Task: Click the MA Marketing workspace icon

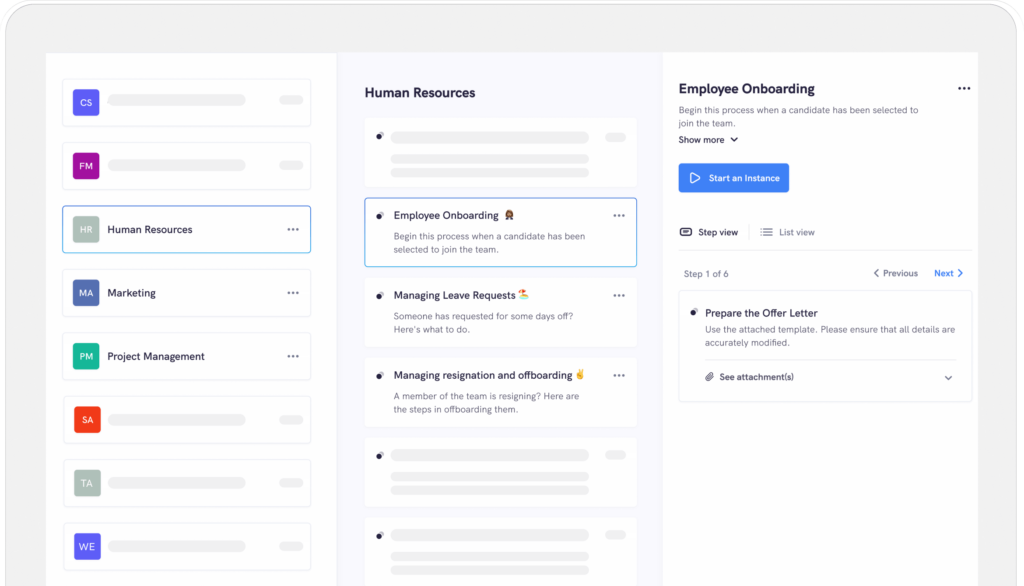Action: 85,292
